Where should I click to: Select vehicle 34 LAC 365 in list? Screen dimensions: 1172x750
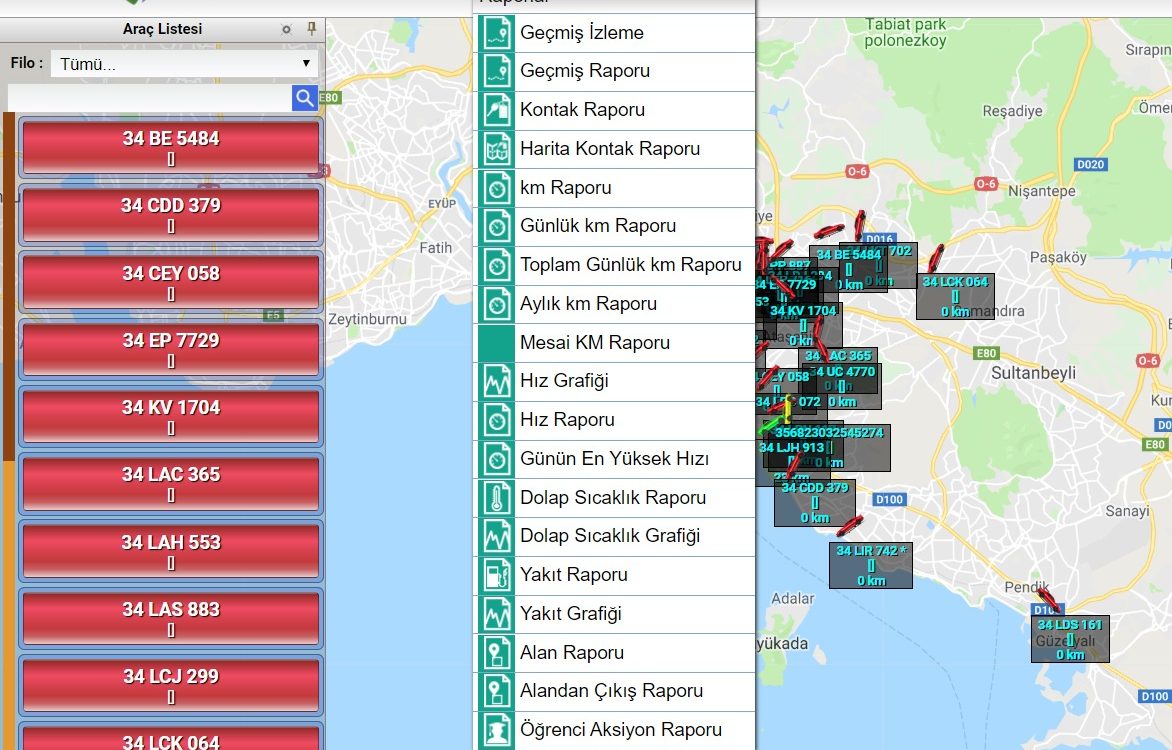click(171, 483)
